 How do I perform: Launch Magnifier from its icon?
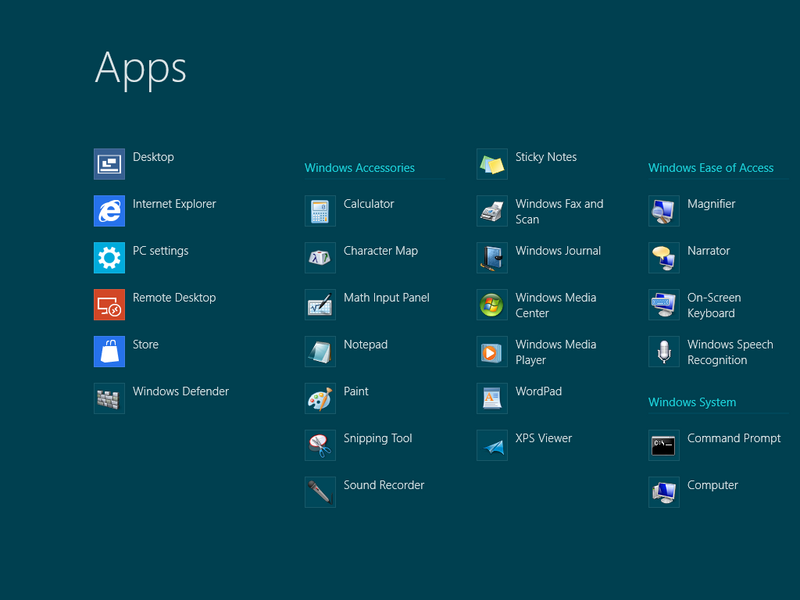[664, 211]
